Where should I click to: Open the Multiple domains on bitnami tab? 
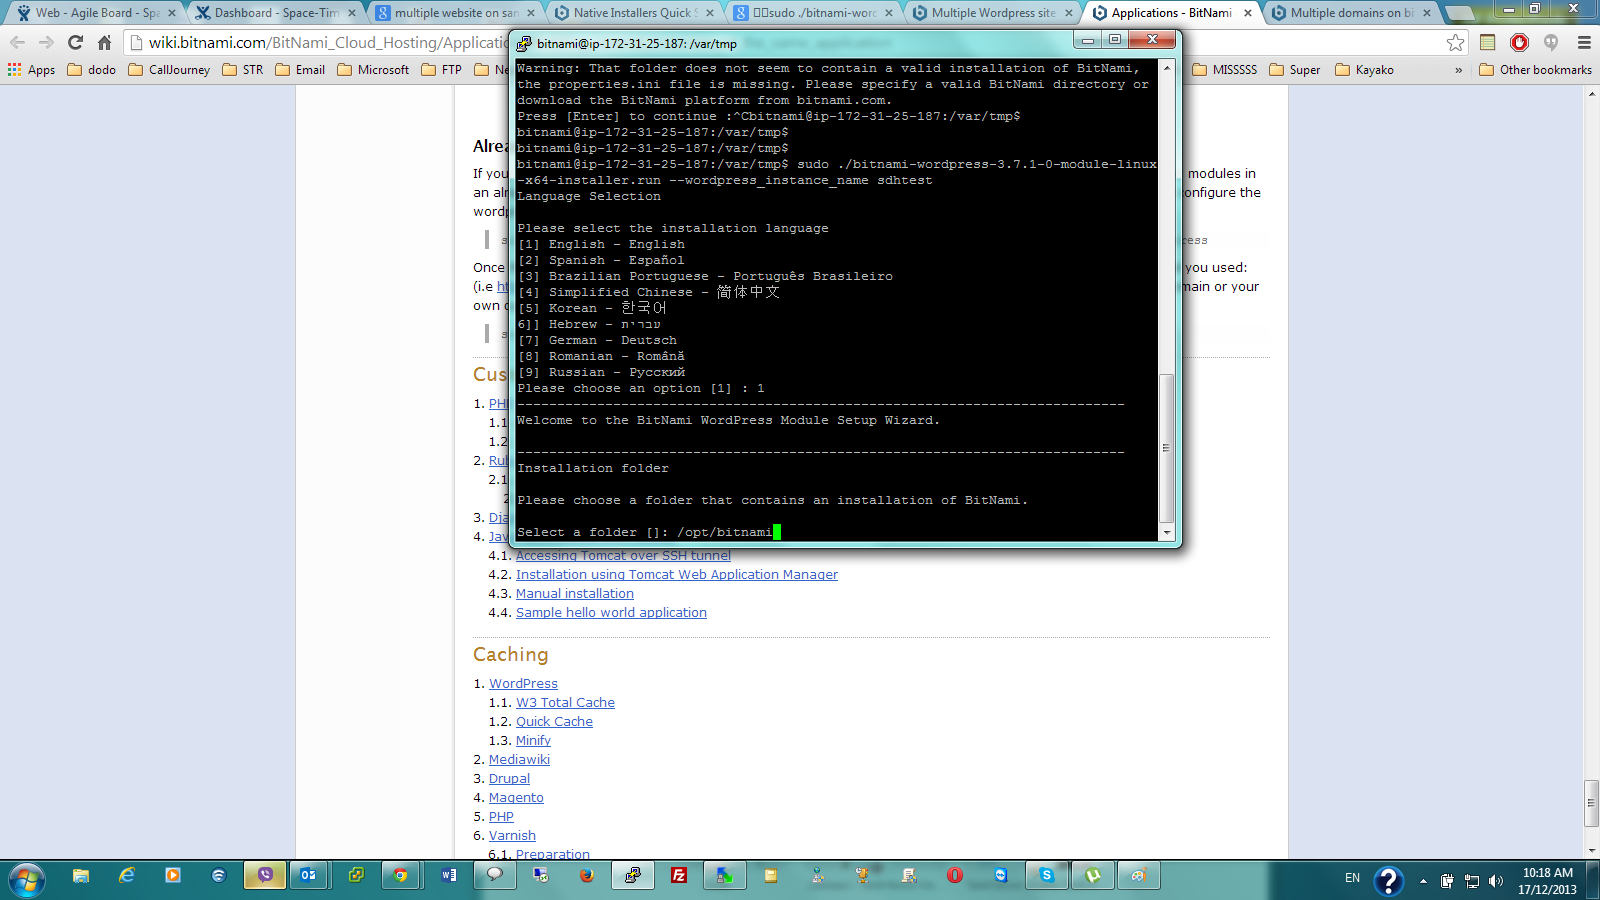point(1351,13)
